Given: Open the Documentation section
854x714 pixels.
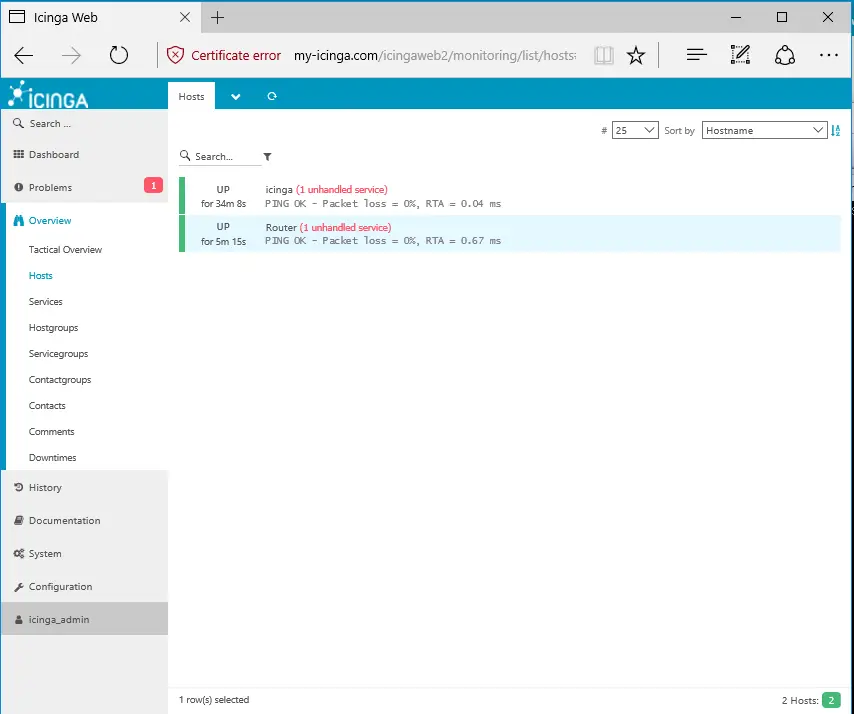Looking at the screenshot, I should pyautogui.click(x=63, y=520).
